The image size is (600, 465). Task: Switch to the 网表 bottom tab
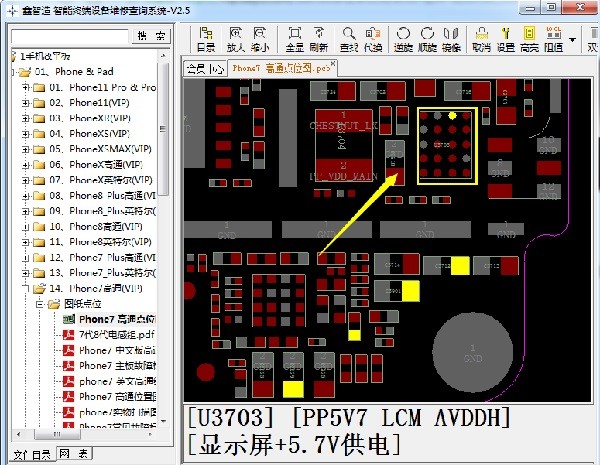click(74, 454)
